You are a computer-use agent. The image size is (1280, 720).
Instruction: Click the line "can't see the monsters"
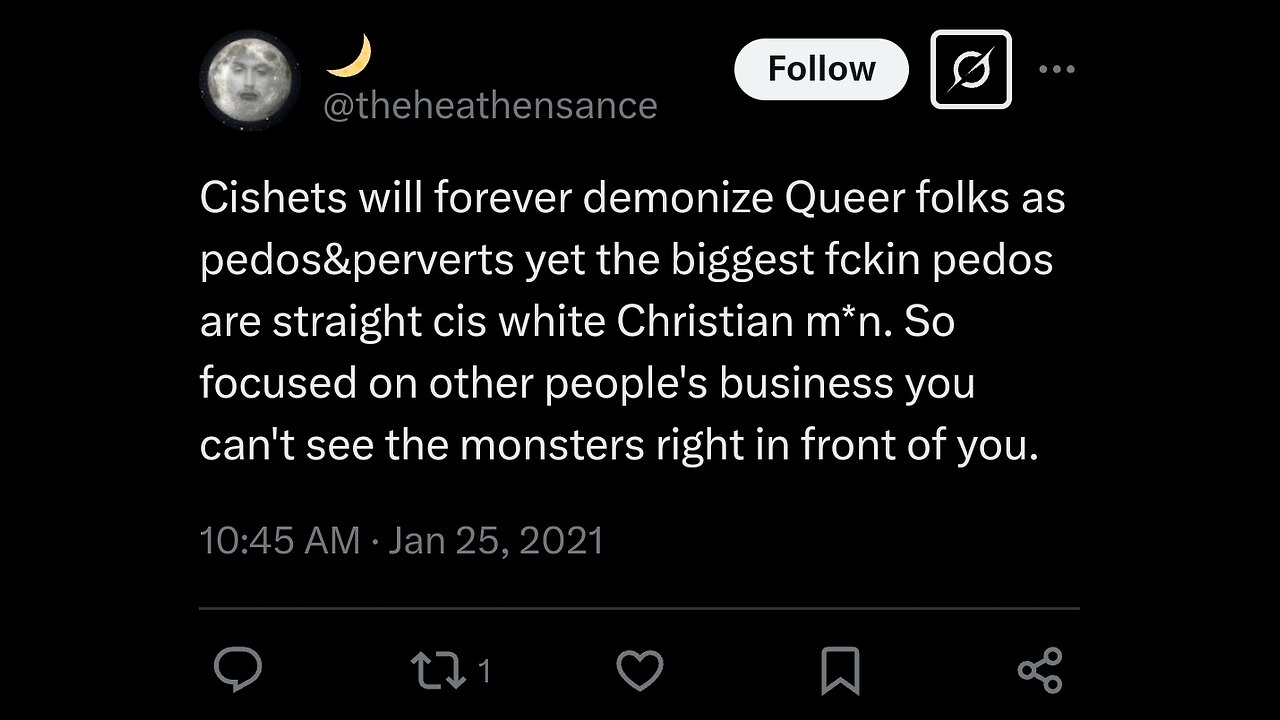tap(619, 446)
